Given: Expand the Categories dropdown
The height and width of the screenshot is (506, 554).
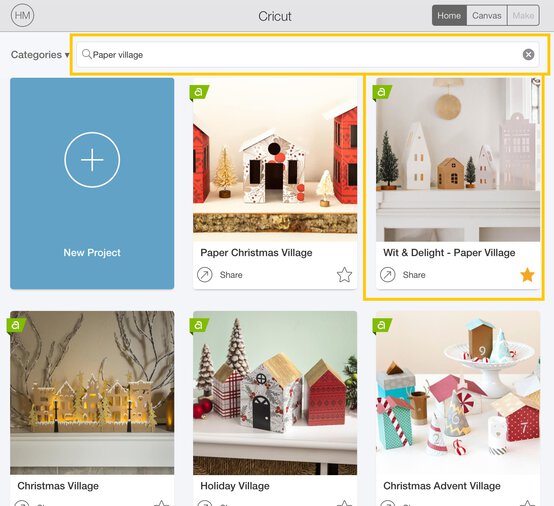Looking at the screenshot, I should [40, 55].
